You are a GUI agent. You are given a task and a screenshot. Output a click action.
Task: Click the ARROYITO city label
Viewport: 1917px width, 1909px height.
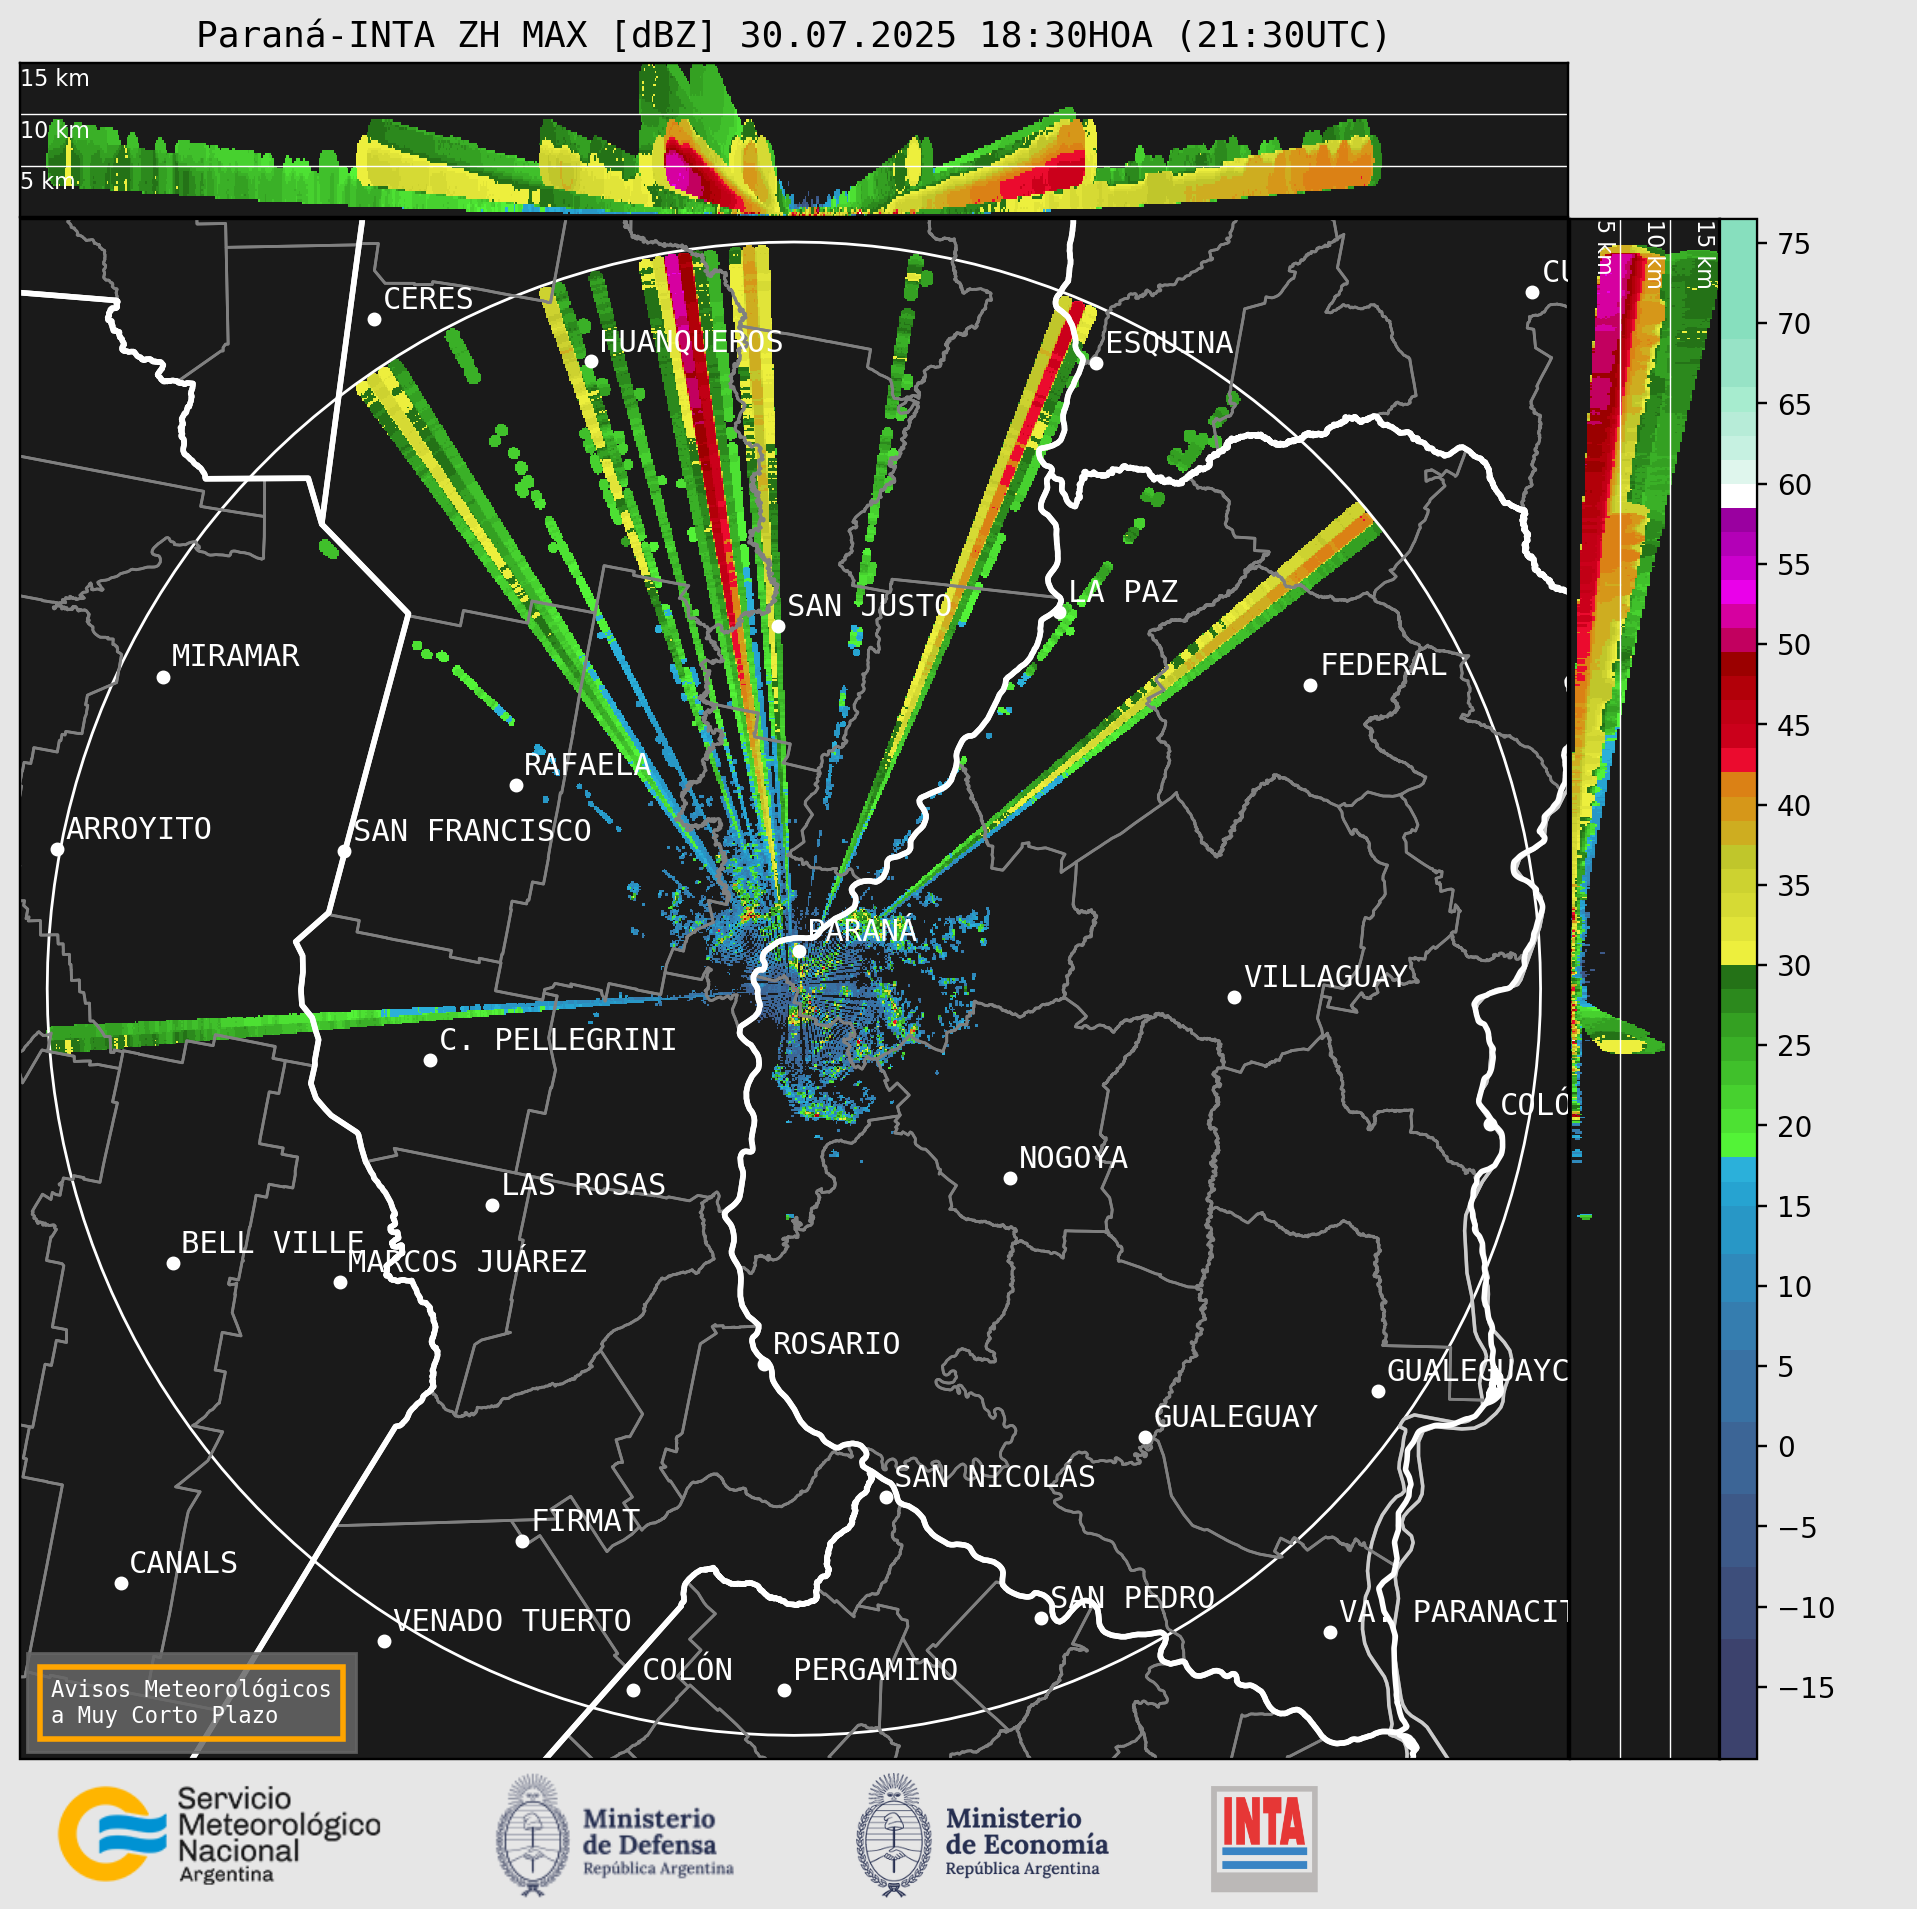click(x=139, y=829)
